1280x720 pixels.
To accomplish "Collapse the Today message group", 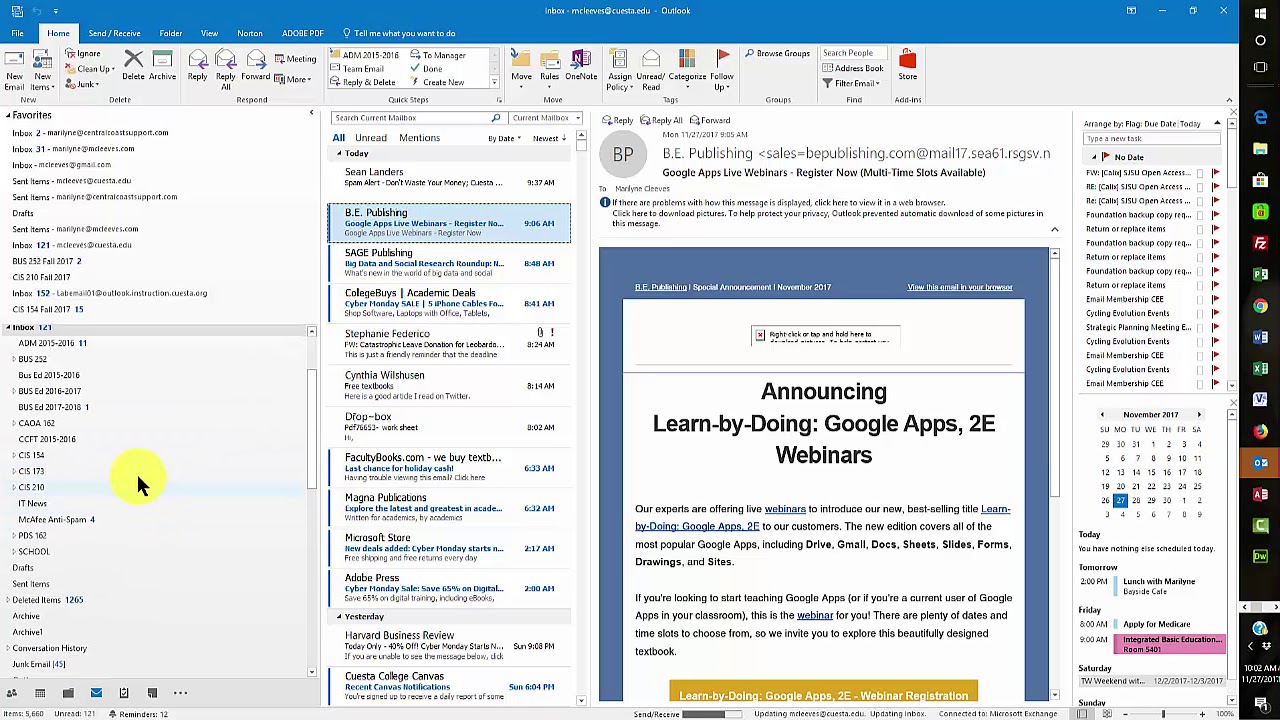I will (339, 153).
